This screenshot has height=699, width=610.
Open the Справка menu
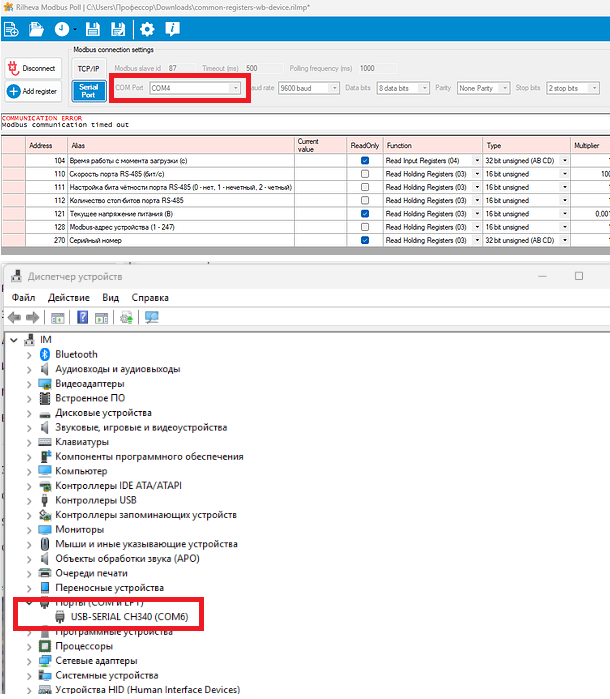(150, 297)
